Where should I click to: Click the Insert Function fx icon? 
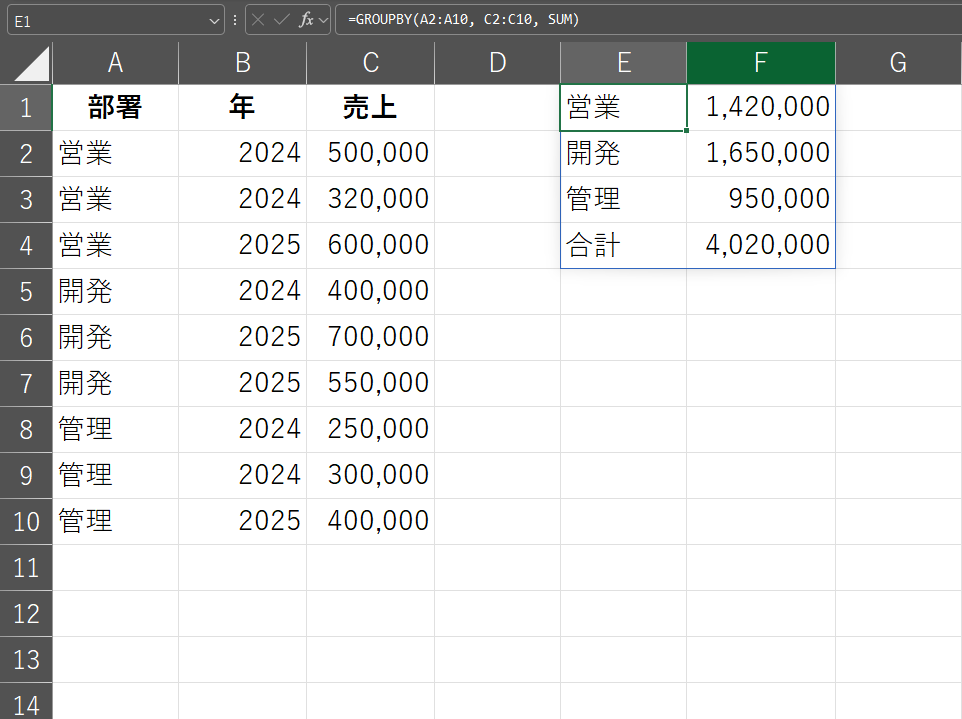point(307,19)
